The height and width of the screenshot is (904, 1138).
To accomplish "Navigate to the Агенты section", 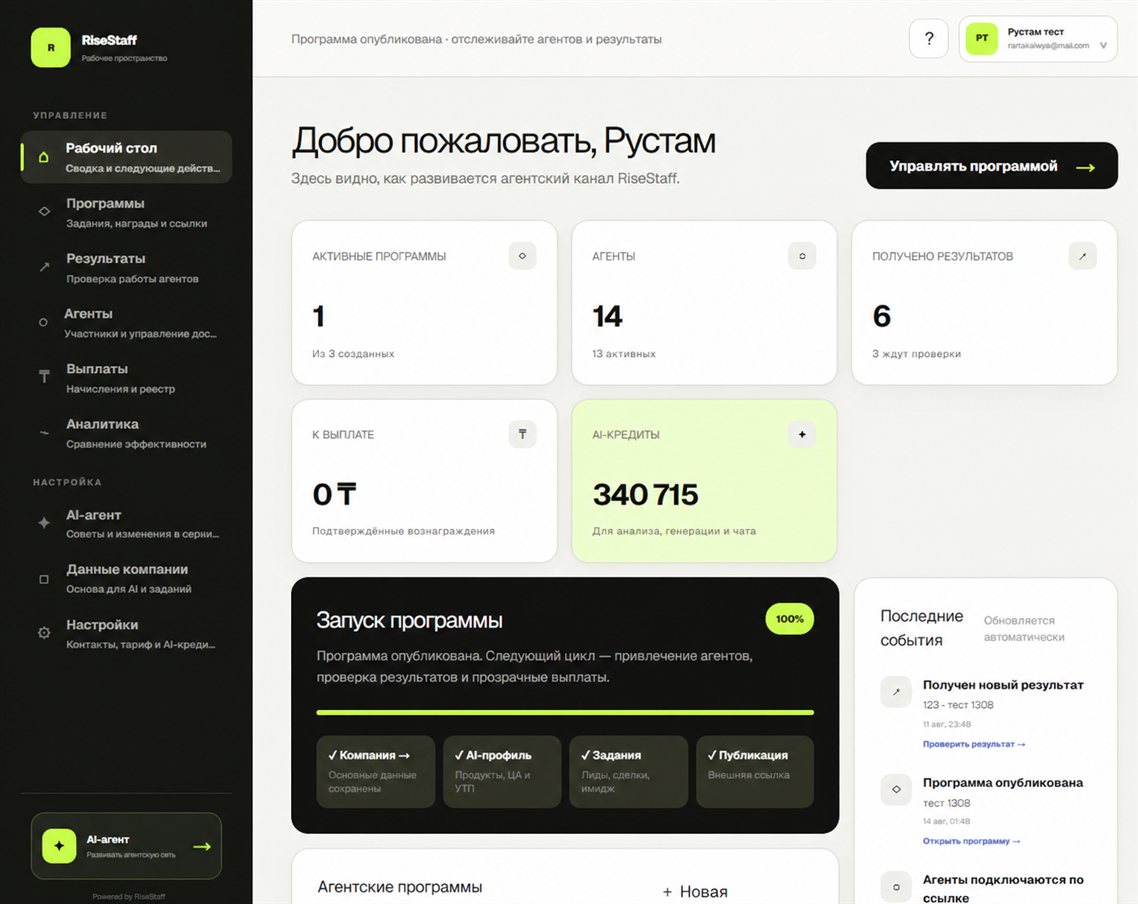I will click(x=126, y=322).
